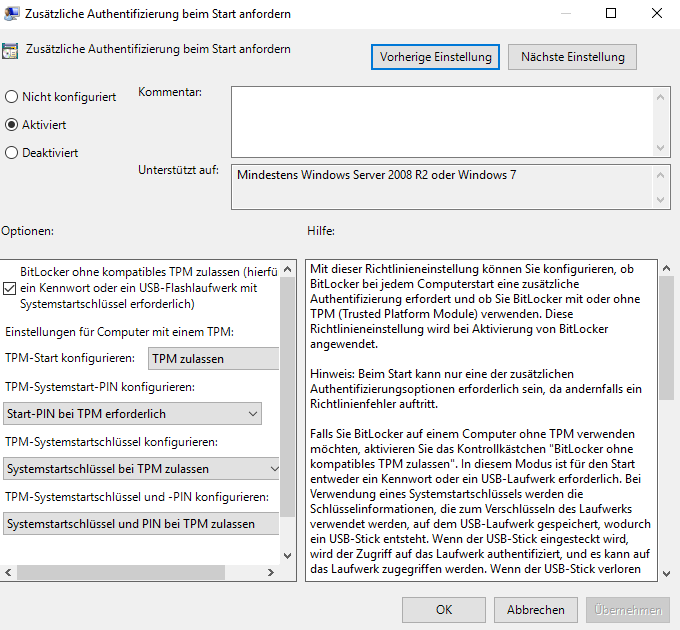This screenshot has width=680, height=630.
Task: Click the Nächste Einstellung button
Action: tap(572, 57)
